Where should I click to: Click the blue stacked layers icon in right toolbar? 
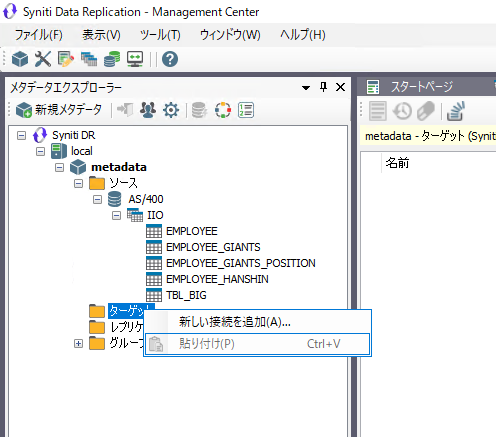[x=455, y=111]
